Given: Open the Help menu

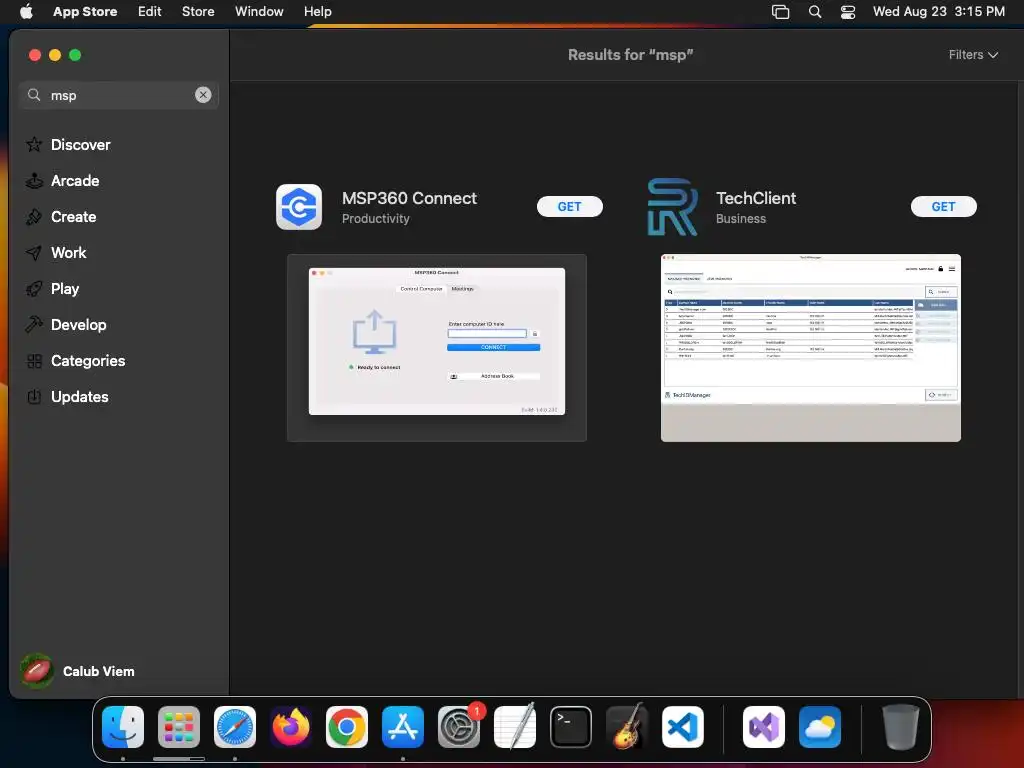Looking at the screenshot, I should click(x=317, y=11).
